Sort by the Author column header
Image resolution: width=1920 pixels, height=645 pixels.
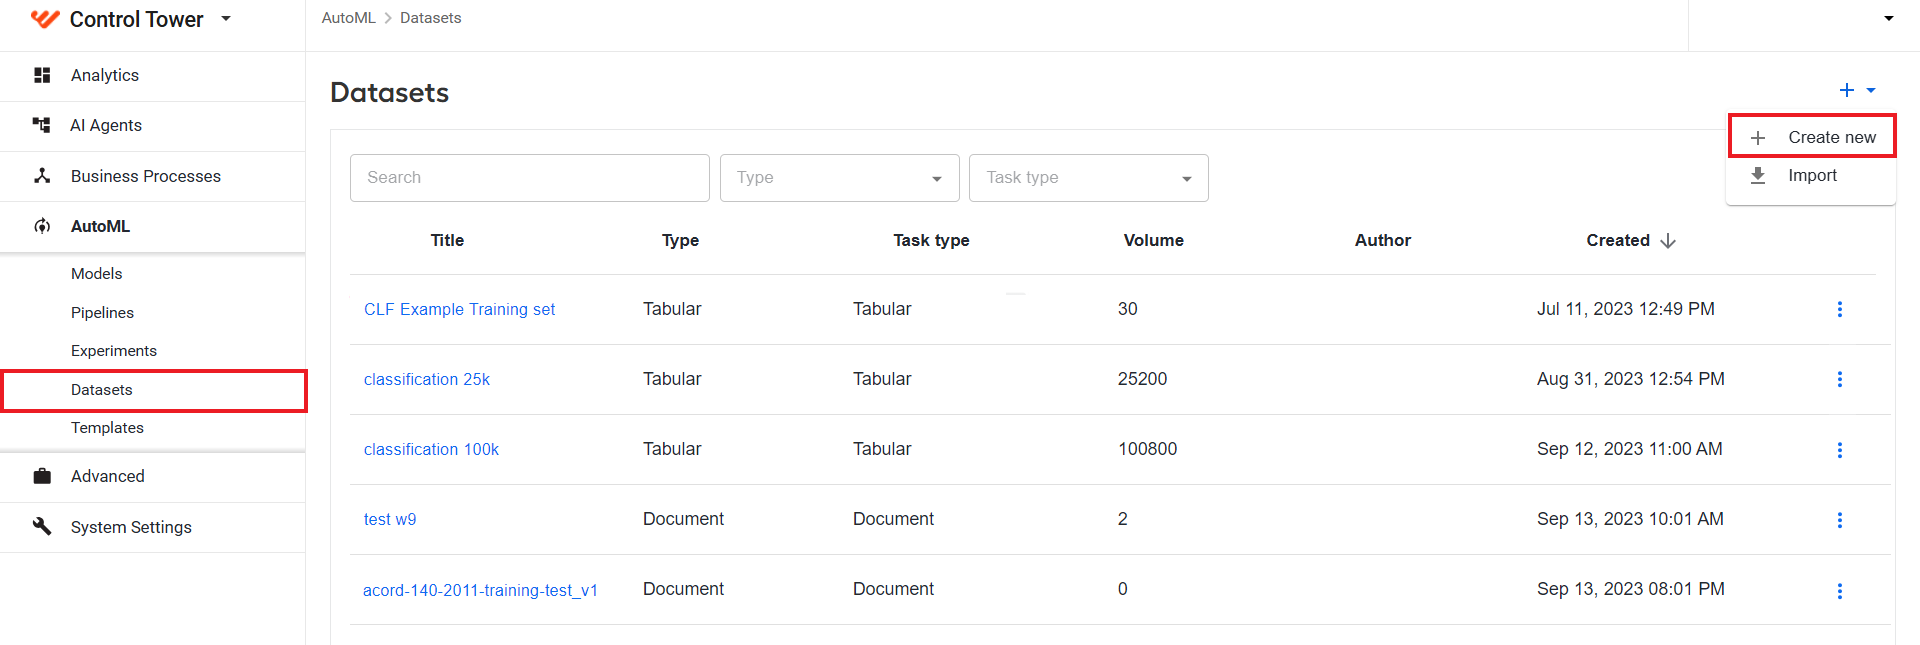pyautogui.click(x=1383, y=240)
